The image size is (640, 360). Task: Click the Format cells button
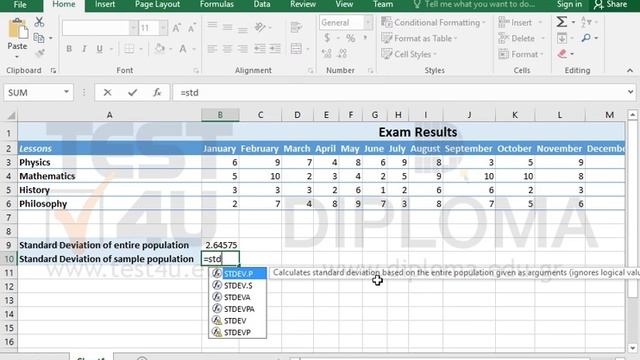pos(521,54)
